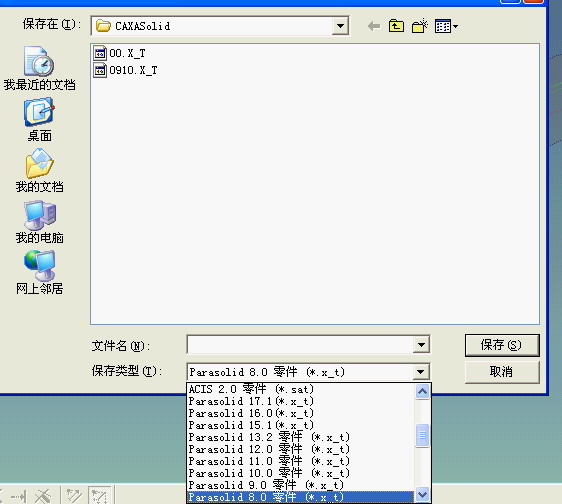Choose Parasolid 12.0 零件 (*.x_t) type
This screenshot has width=562, height=504.
pyautogui.click(x=300, y=449)
